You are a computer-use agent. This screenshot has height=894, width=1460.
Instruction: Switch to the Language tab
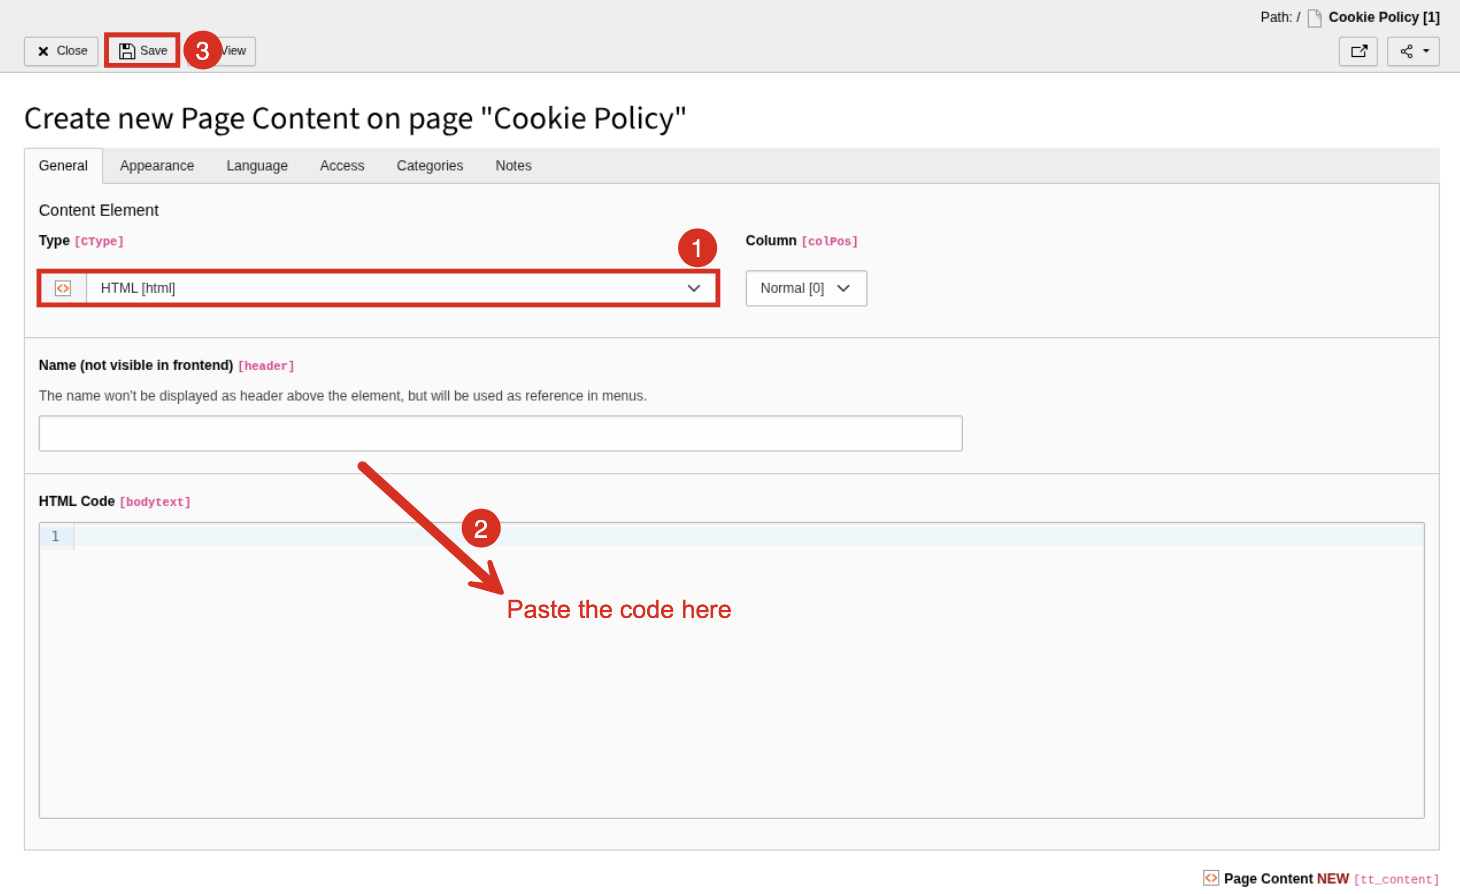[257, 166]
